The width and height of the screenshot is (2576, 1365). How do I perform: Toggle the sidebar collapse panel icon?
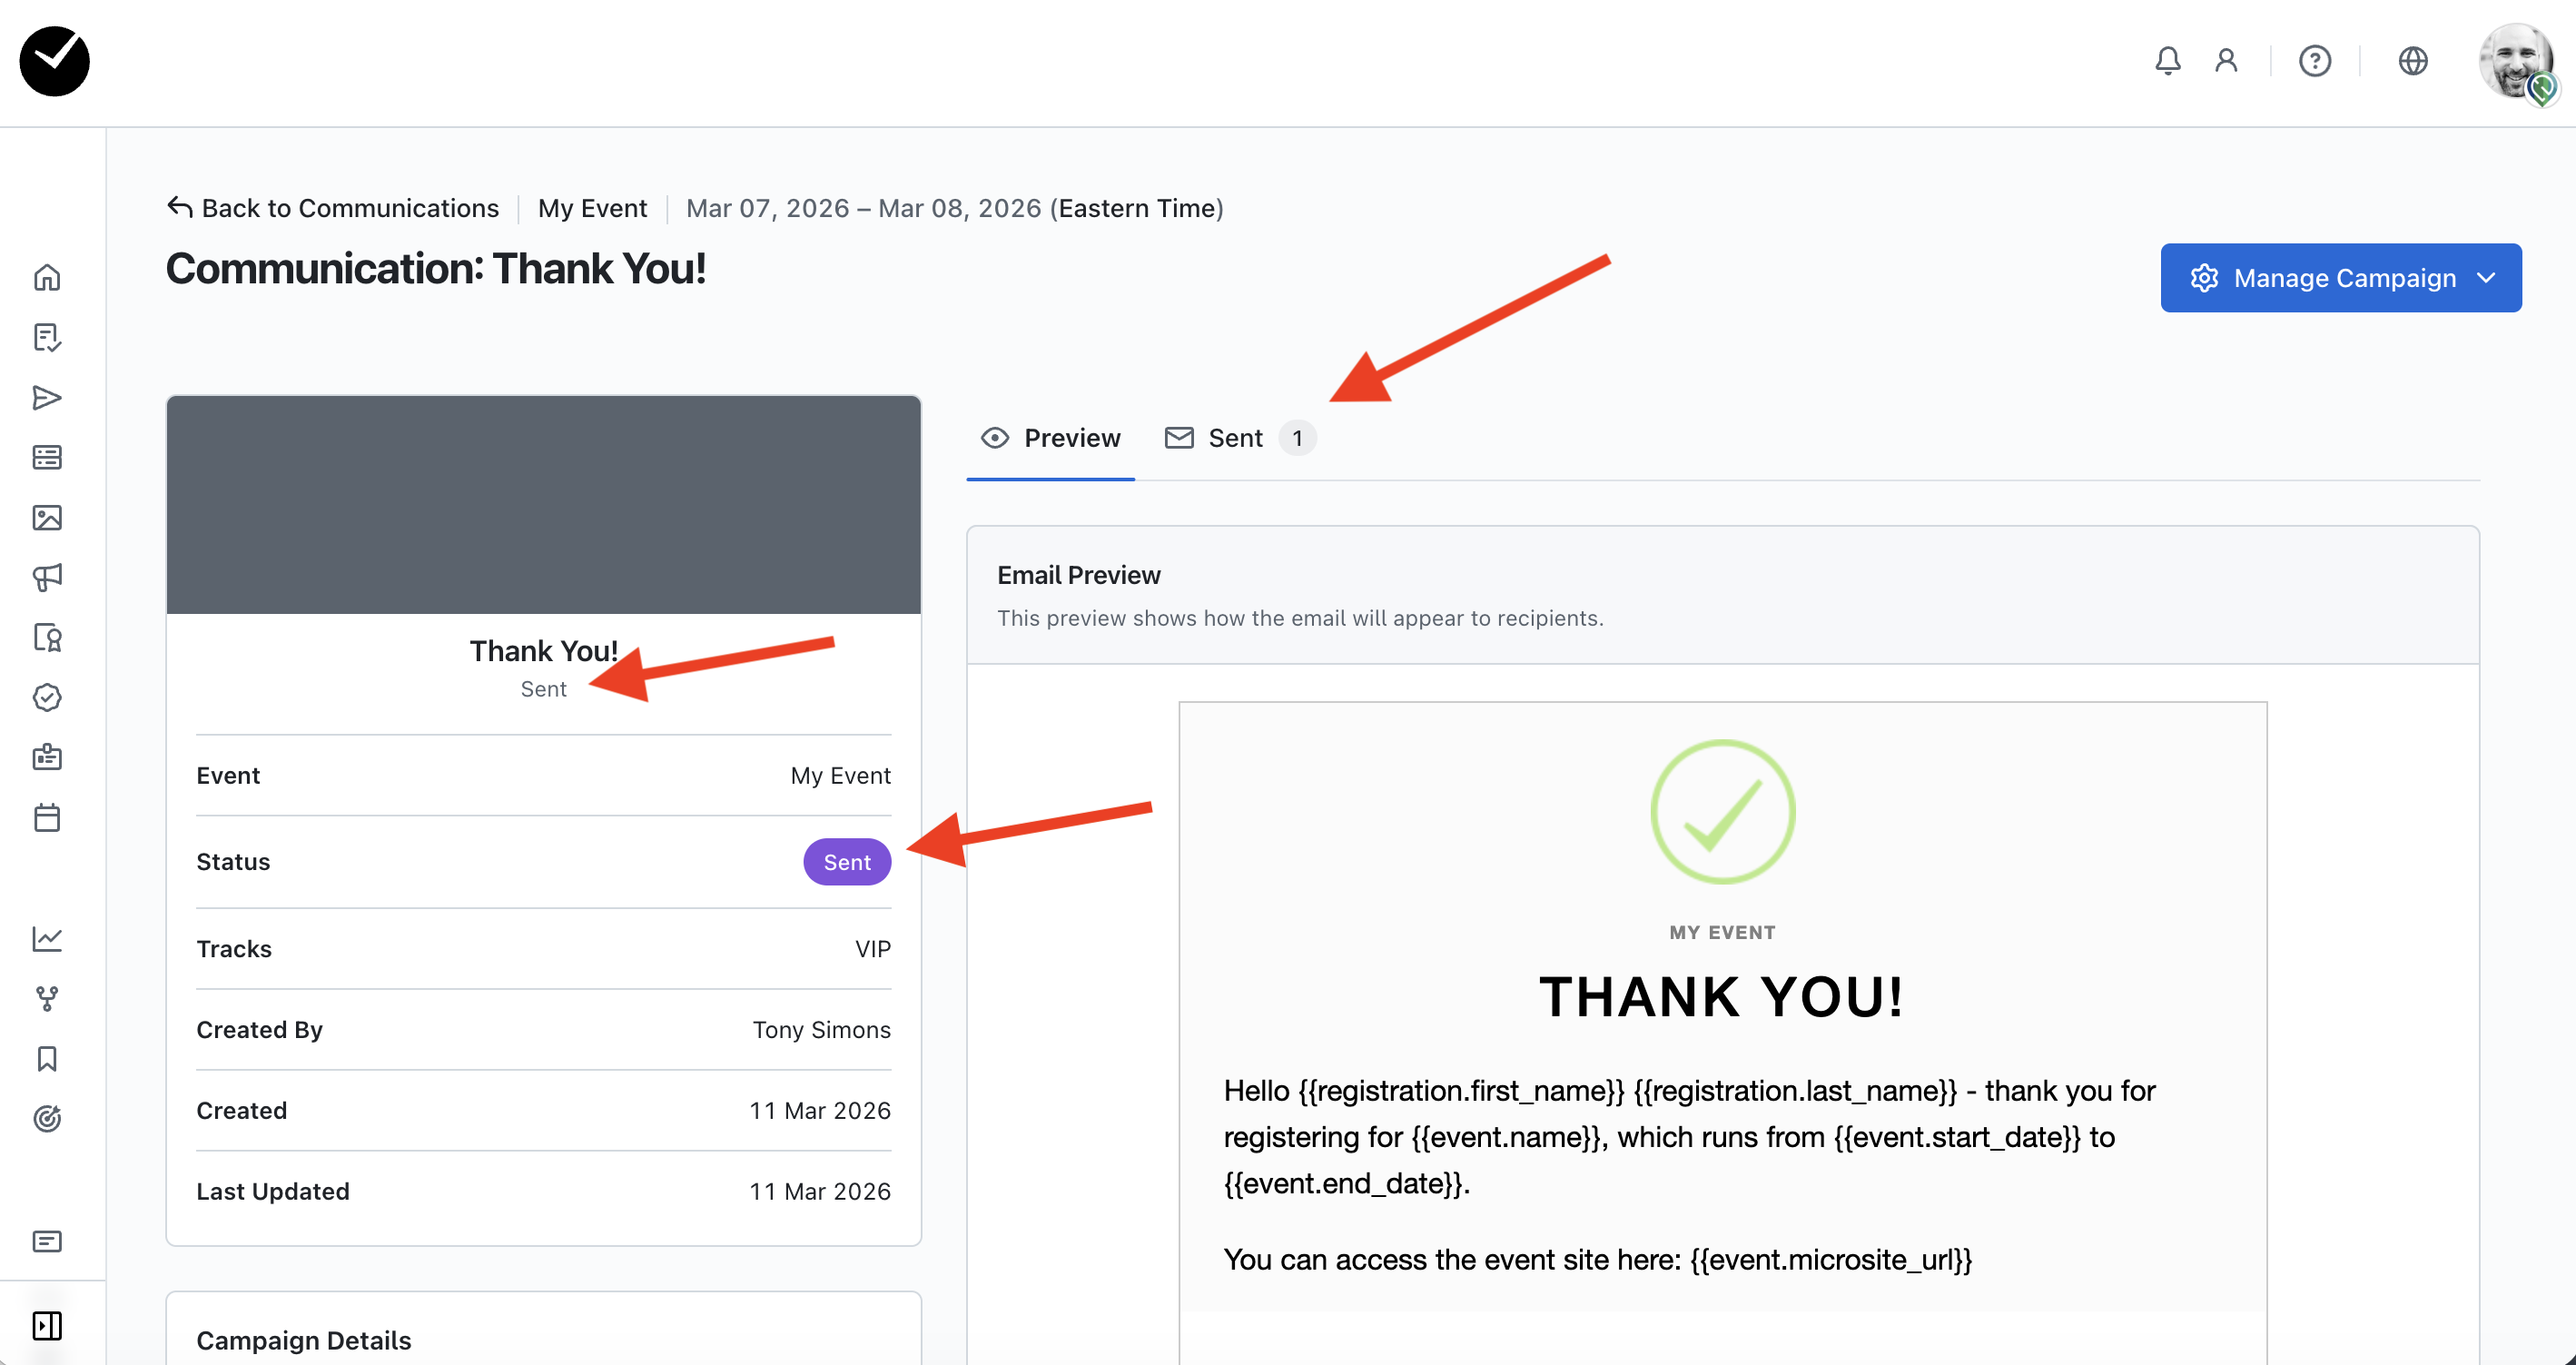click(x=47, y=1325)
